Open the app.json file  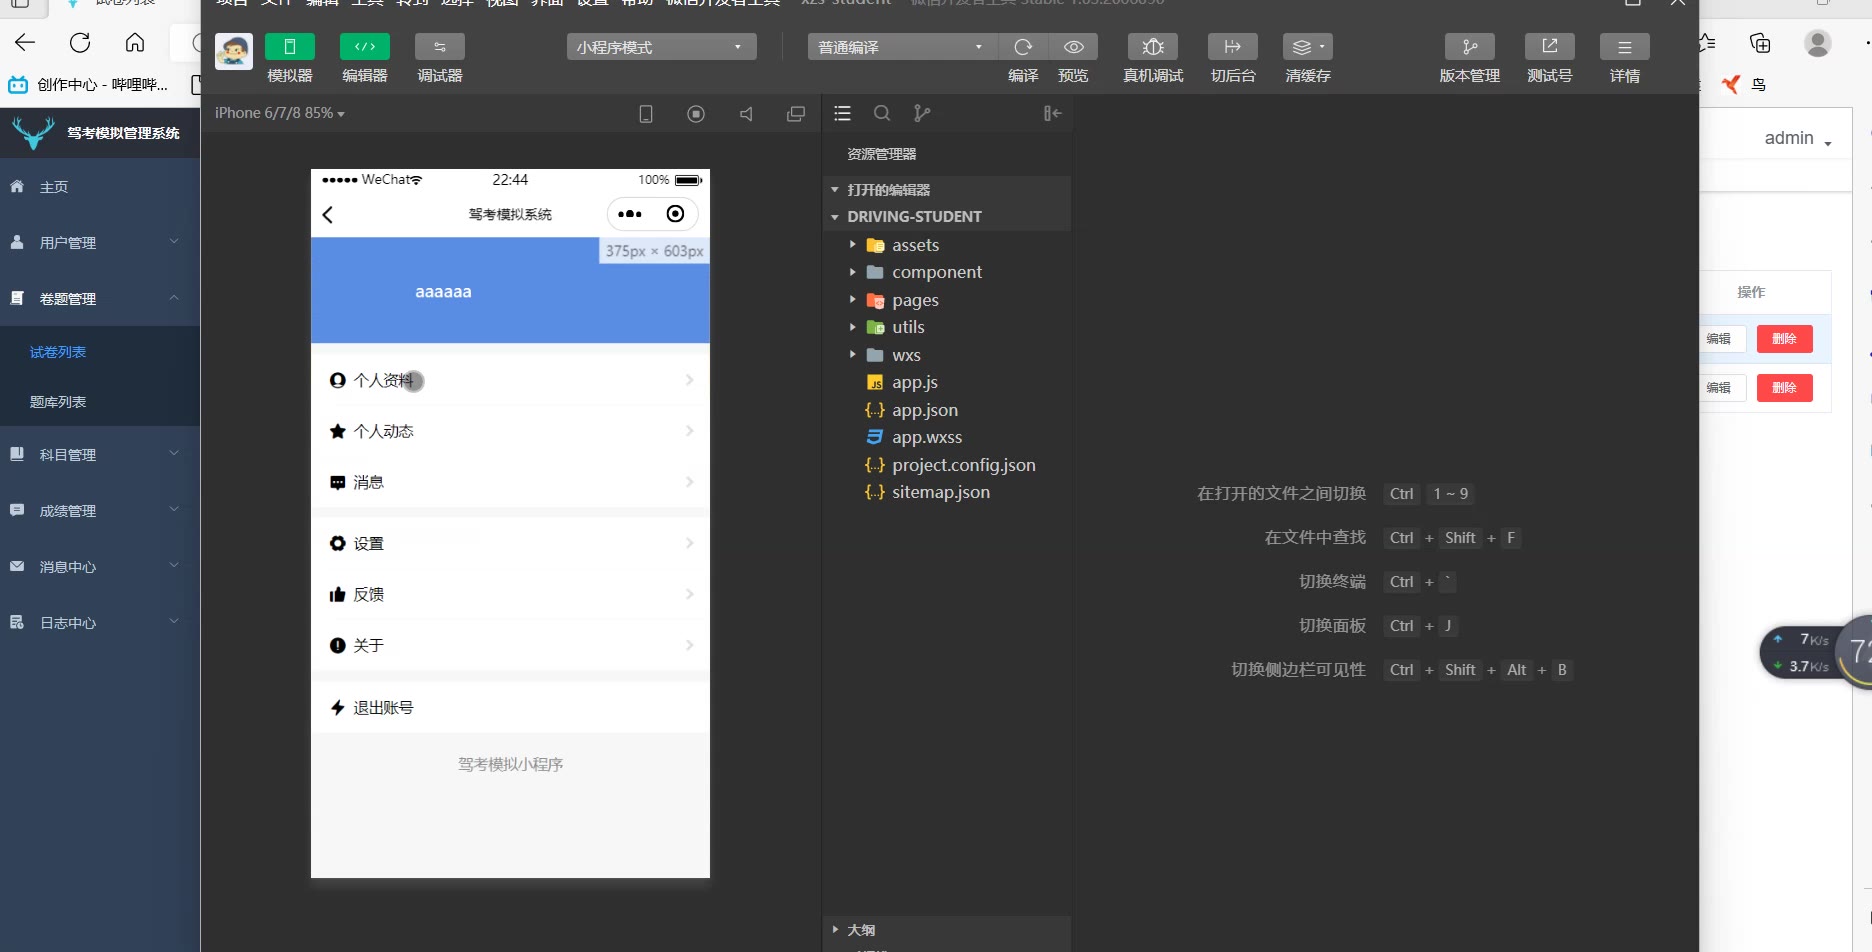(x=924, y=410)
